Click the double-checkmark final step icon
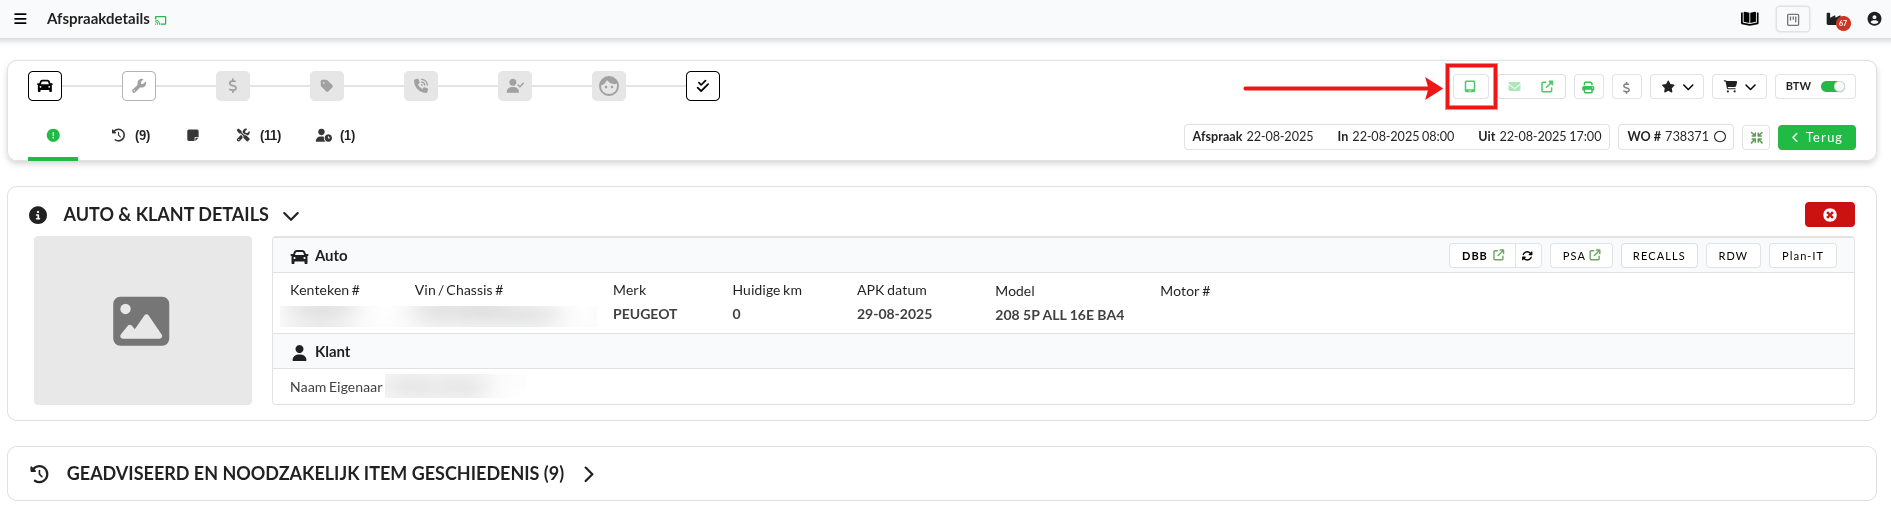1891x517 pixels. [x=703, y=86]
